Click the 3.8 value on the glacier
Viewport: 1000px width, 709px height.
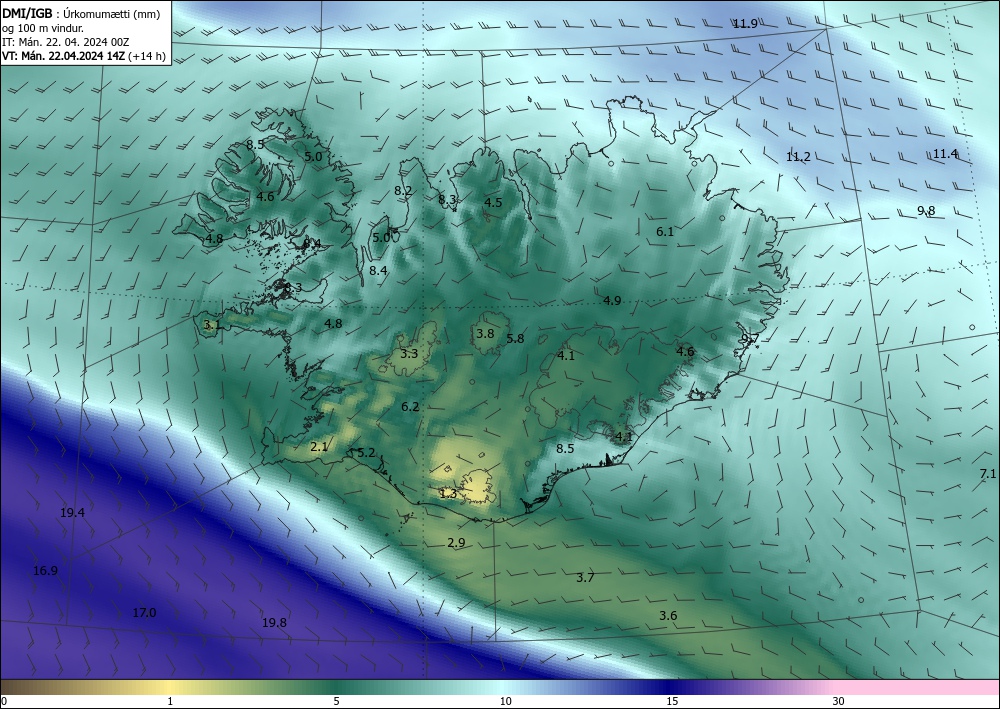[485, 334]
